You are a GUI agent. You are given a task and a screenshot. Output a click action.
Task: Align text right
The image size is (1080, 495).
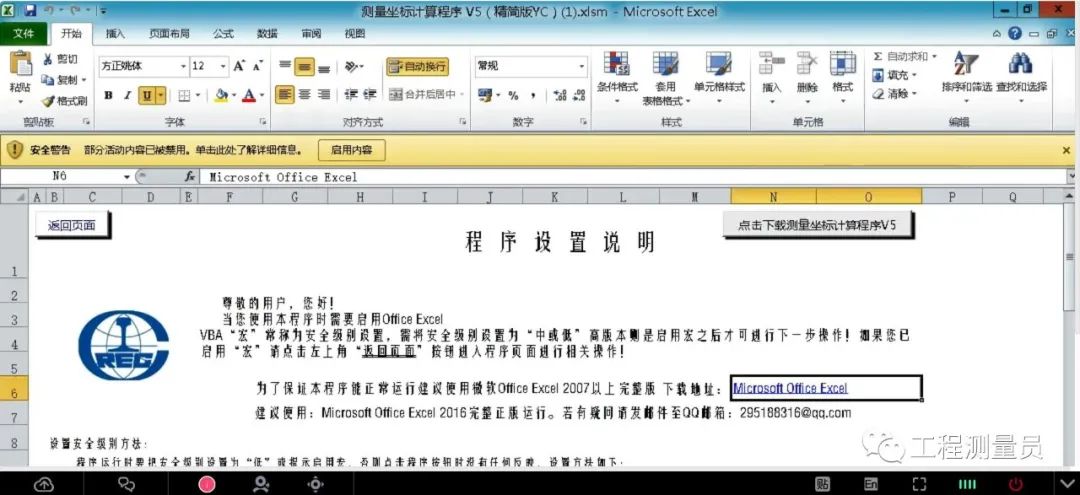pos(324,94)
